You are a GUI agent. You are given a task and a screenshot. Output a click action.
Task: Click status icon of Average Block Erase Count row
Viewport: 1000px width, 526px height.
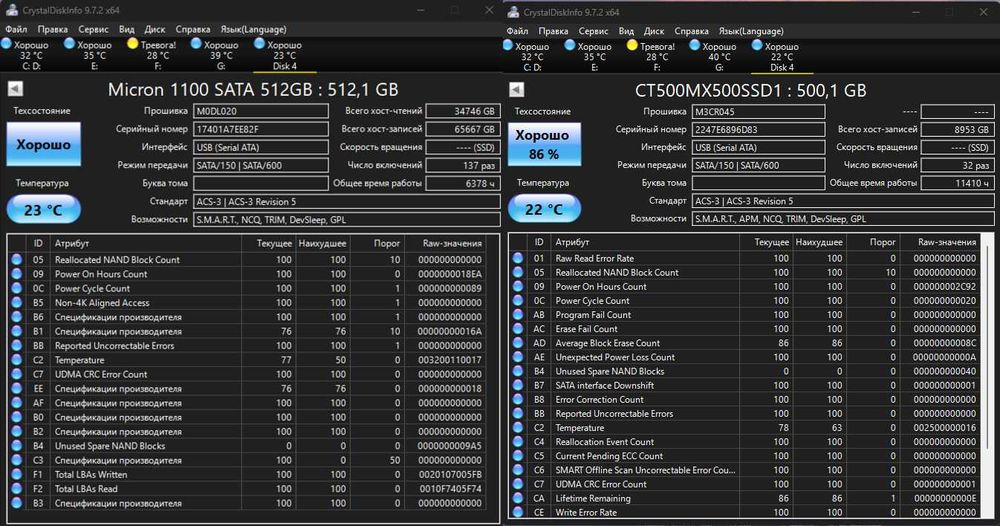click(518, 343)
